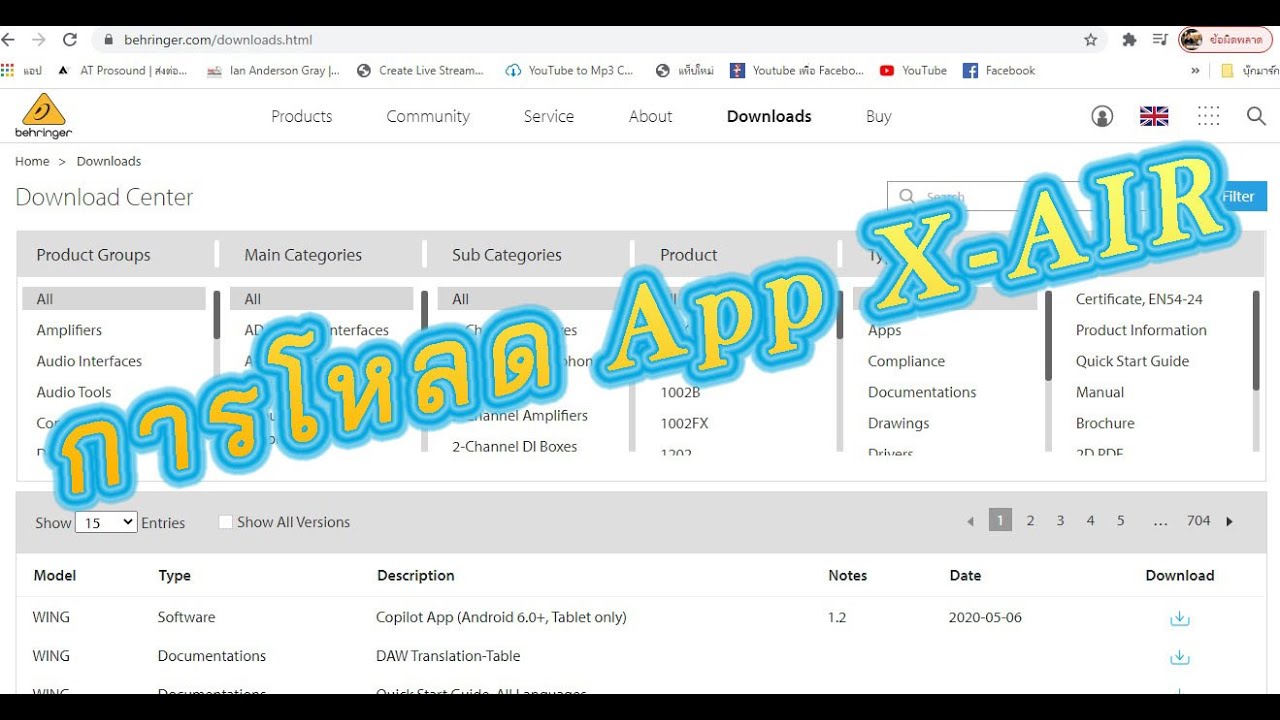Click the Home breadcrumb link
The width and height of the screenshot is (1280, 720).
click(x=32, y=161)
